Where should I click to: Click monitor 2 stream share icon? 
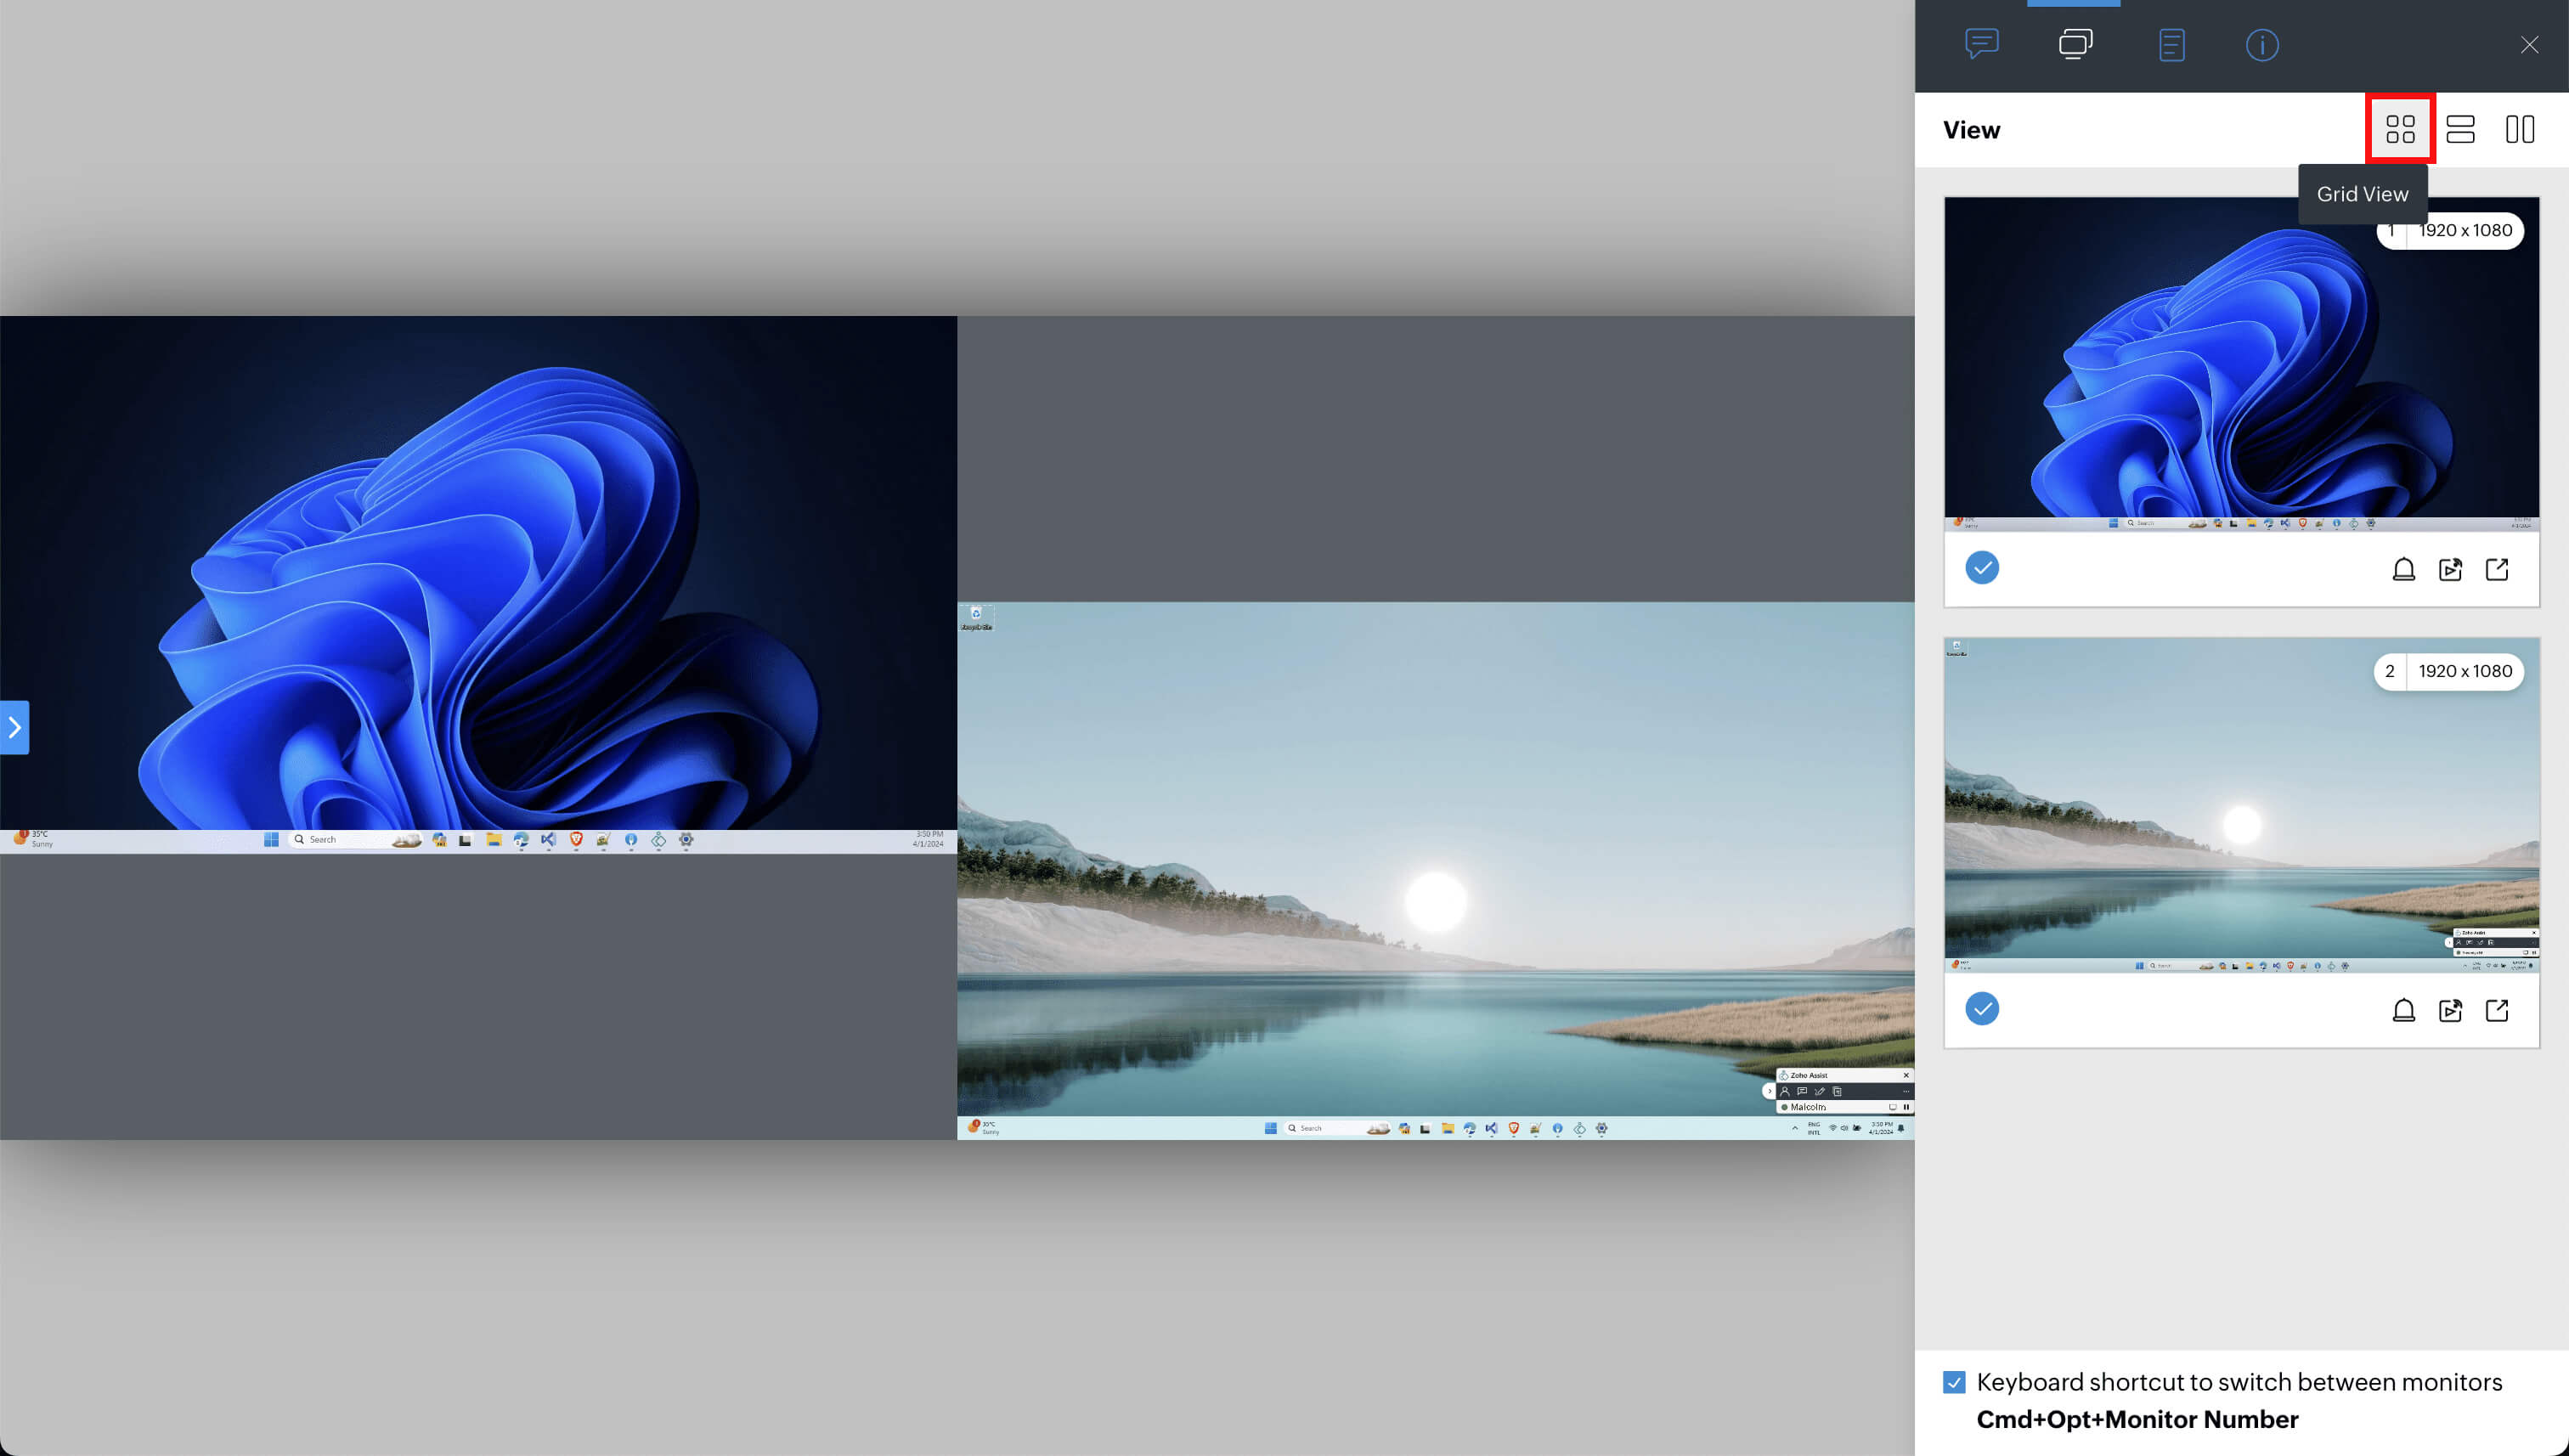pos(2450,1010)
